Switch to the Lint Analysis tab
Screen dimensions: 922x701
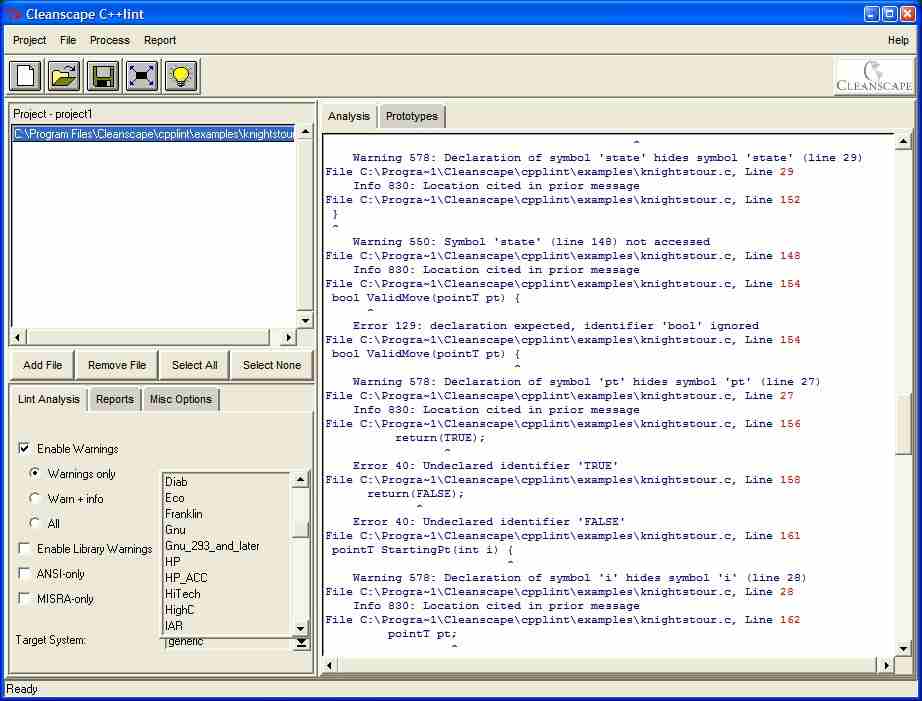(x=49, y=399)
